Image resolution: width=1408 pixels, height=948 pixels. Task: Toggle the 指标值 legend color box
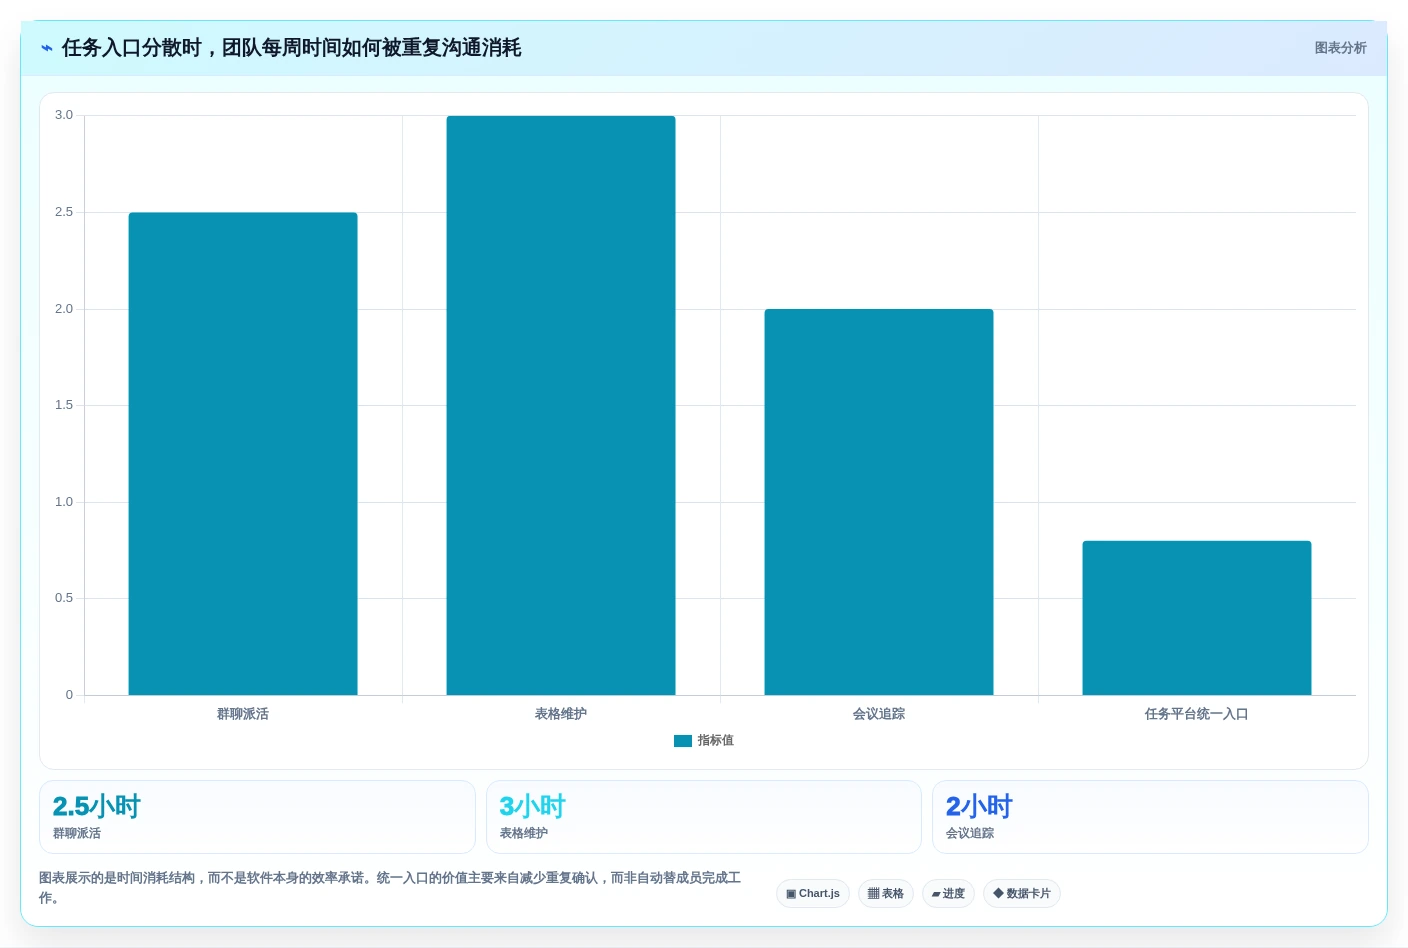(x=683, y=741)
